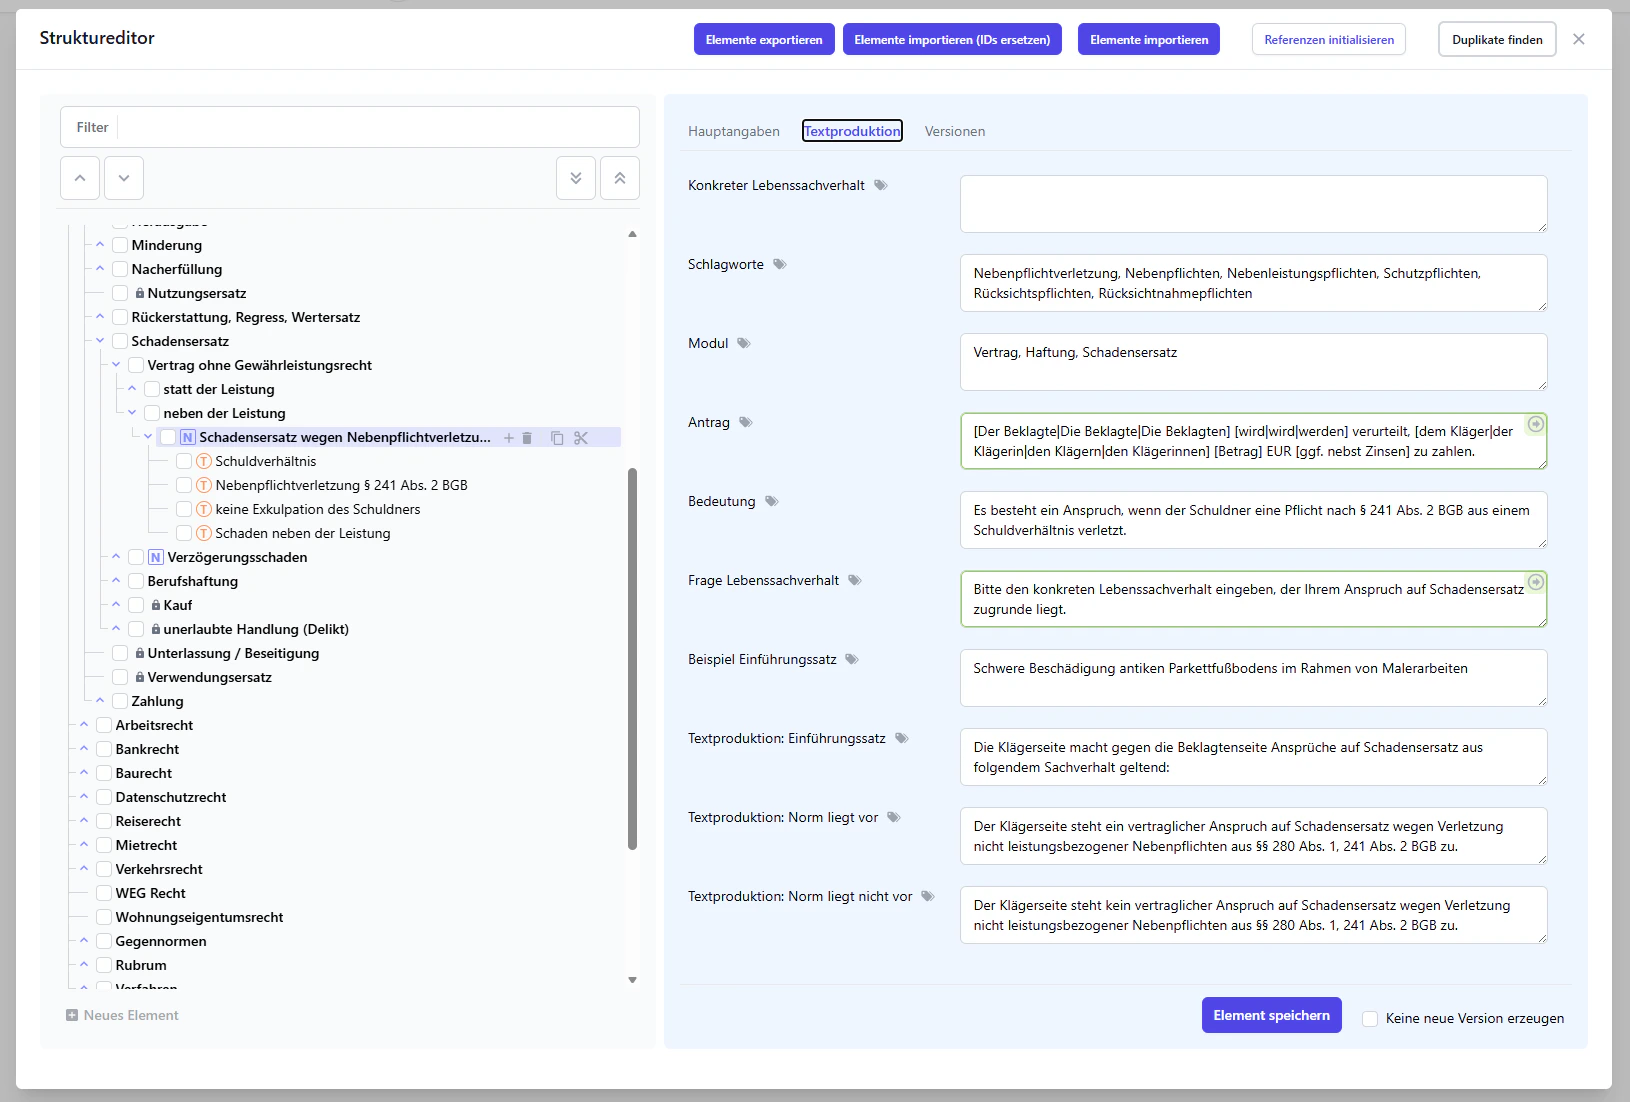Expand the Verzögerungsschaden node
1630x1102 pixels.
click(x=116, y=557)
